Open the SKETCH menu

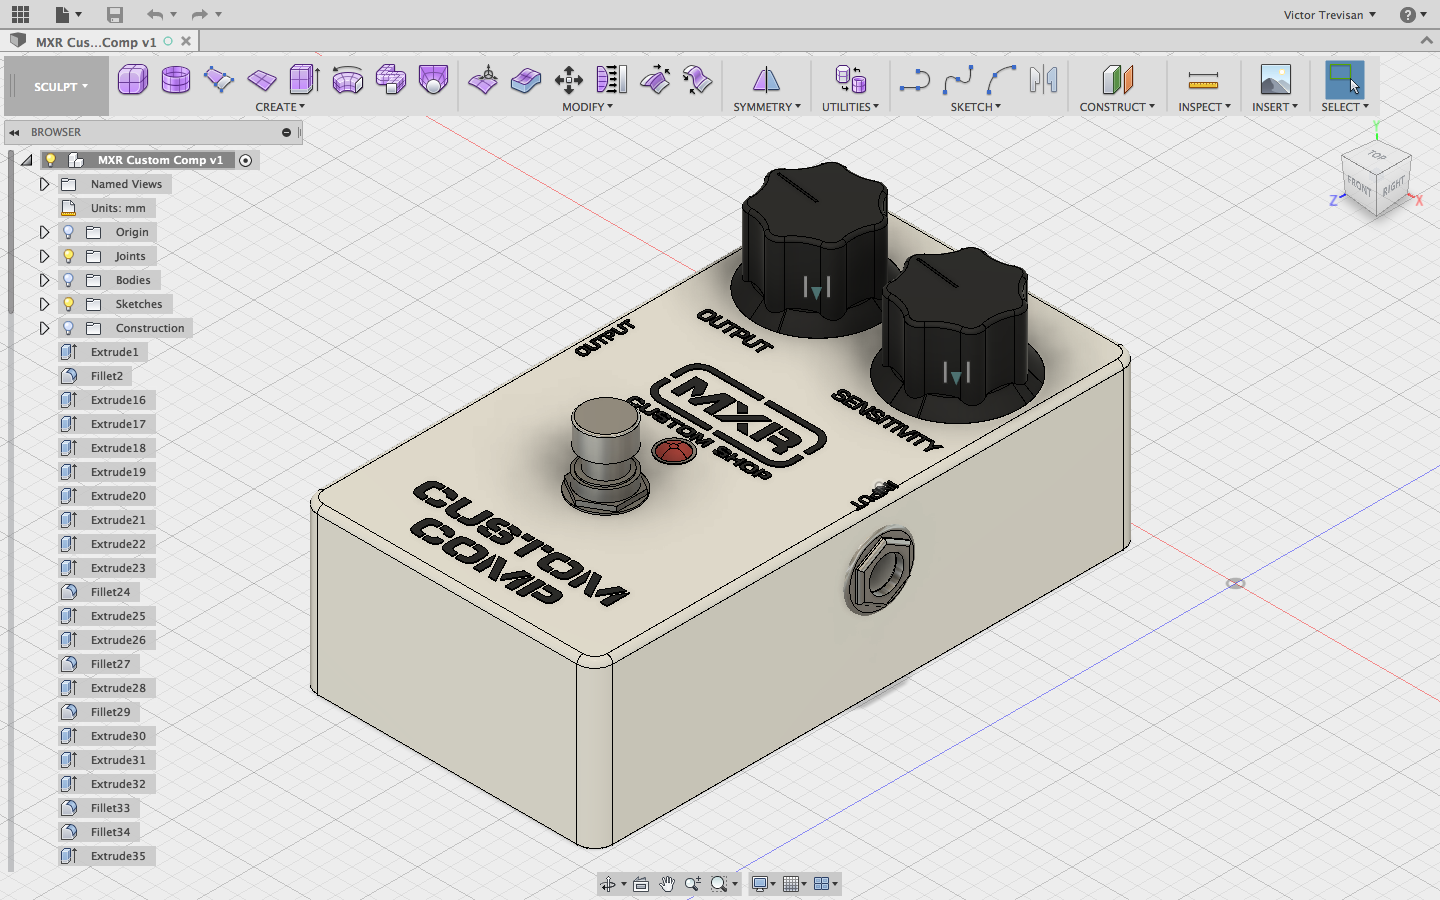click(975, 107)
